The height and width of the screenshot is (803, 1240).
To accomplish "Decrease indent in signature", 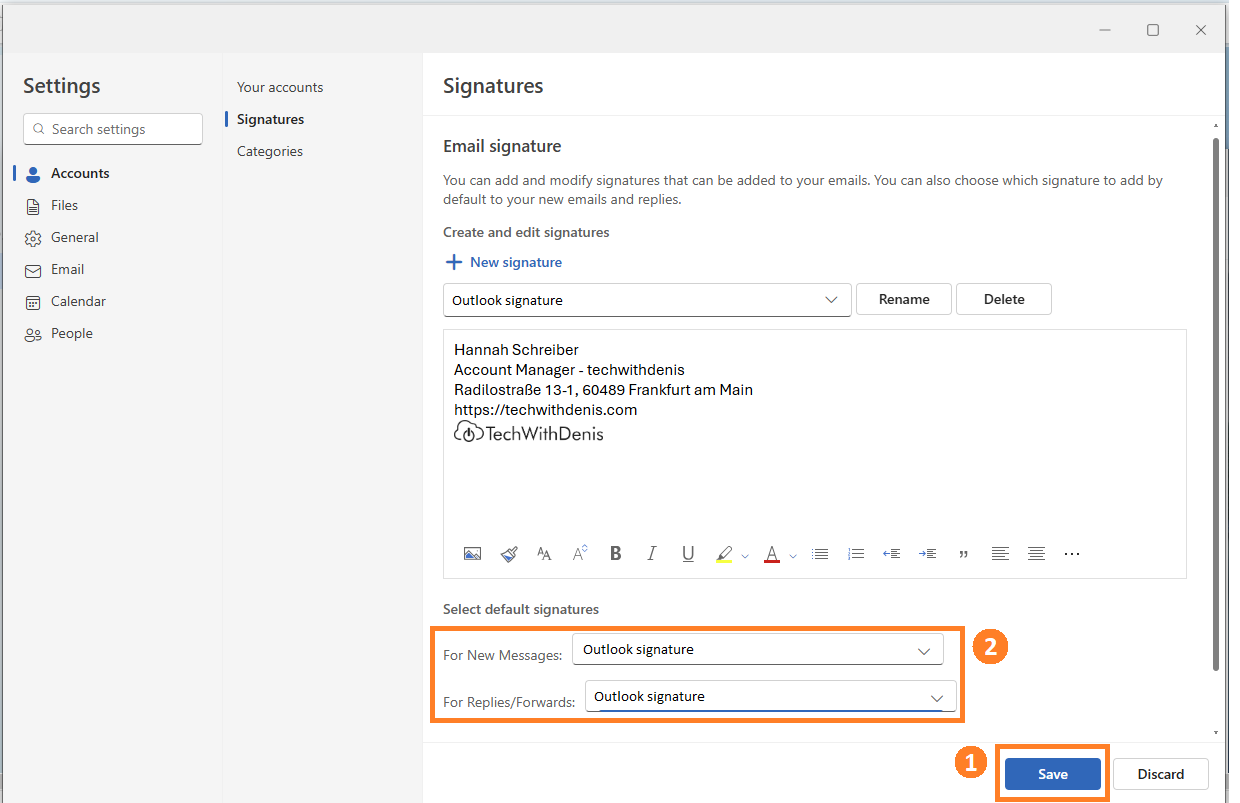I will click(892, 553).
